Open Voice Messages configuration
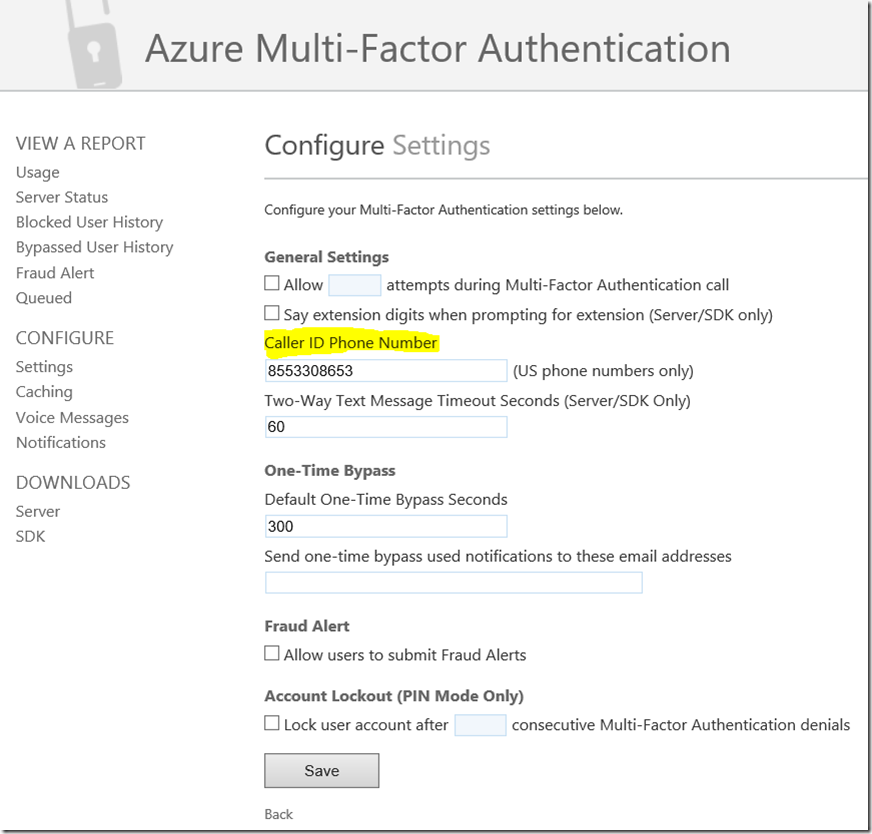 pyautogui.click(x=72, y=417)
